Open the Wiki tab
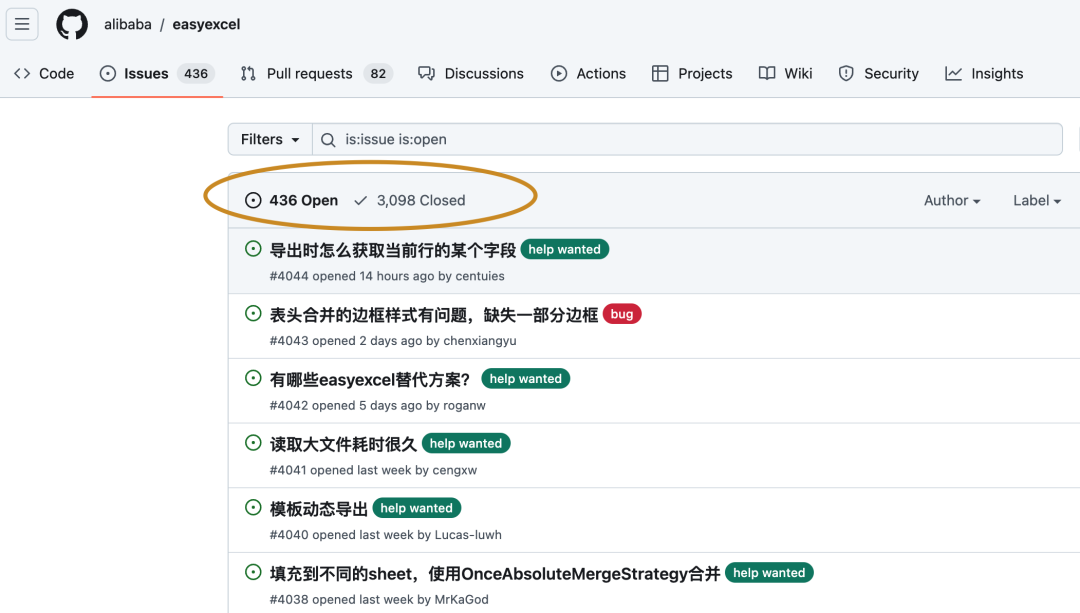Image resolution: width=1080 pixels, height=613 pixels. click(785, 74)
